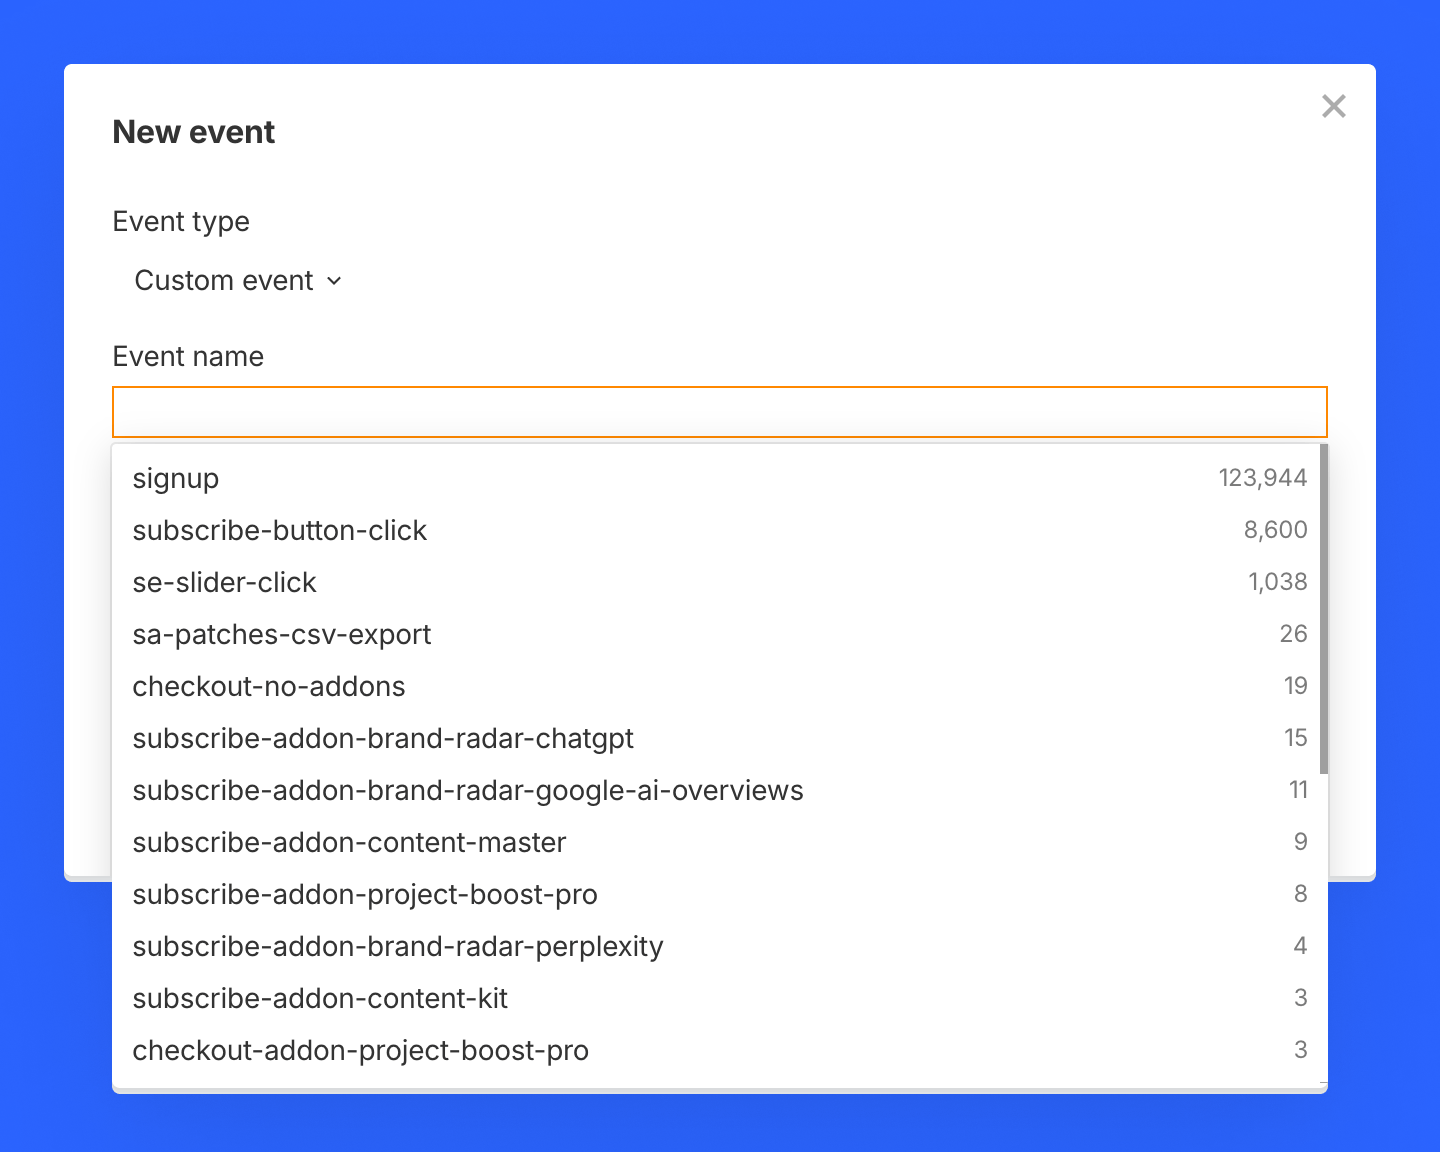Viewport: 1440px width, 1152px height.
Task: Click the 123,944 count next to signup
Action: point(1262,478)
